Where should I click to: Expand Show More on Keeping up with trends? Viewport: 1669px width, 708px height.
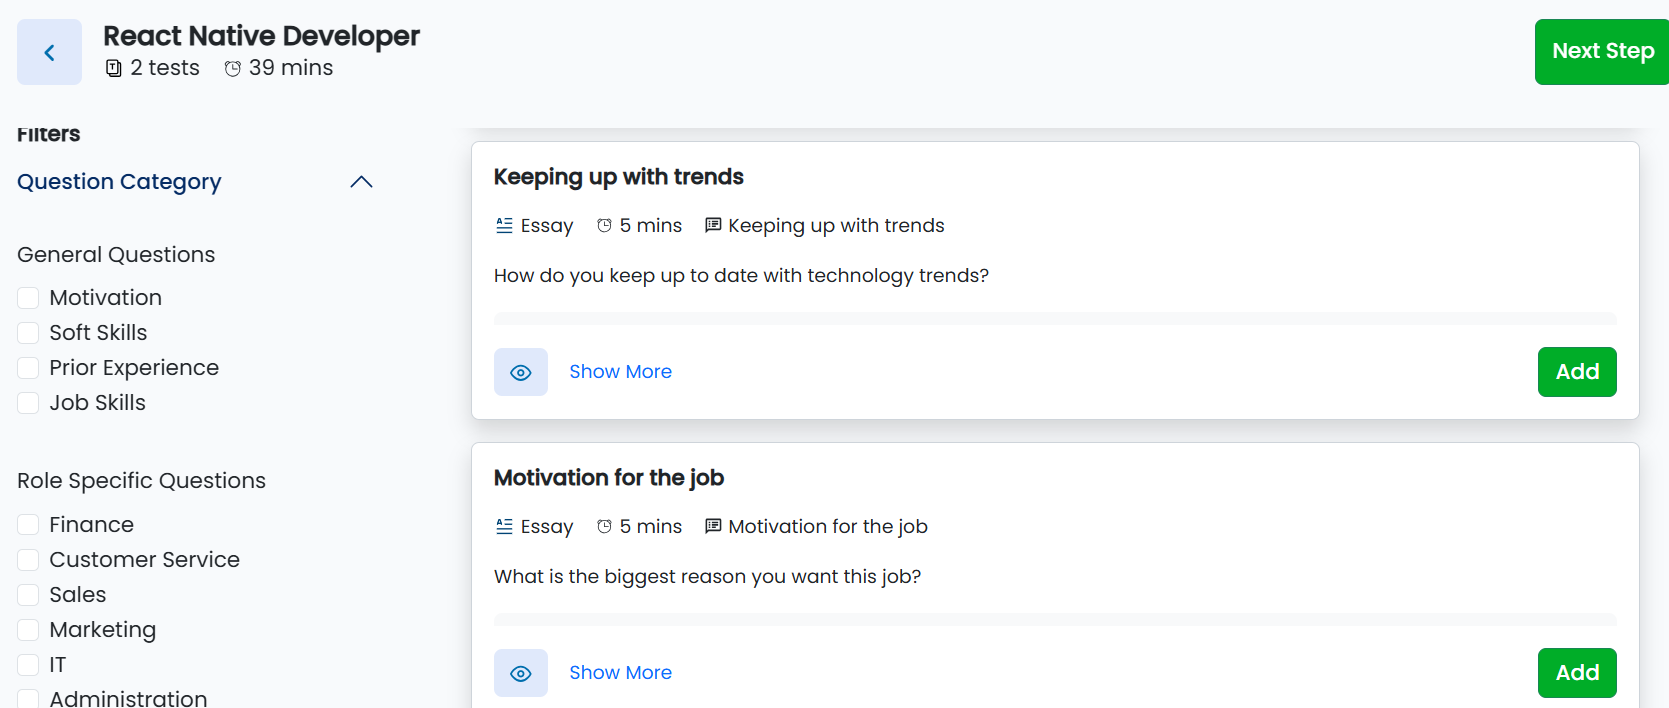click(620, 372)
